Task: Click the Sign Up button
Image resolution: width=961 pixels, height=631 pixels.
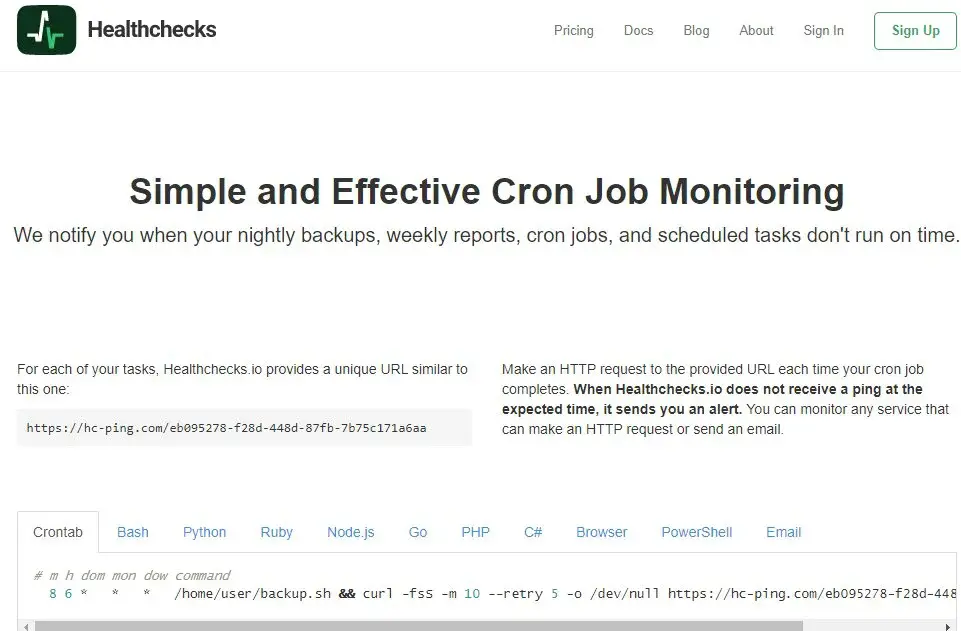Action: [x=915, y=31]
